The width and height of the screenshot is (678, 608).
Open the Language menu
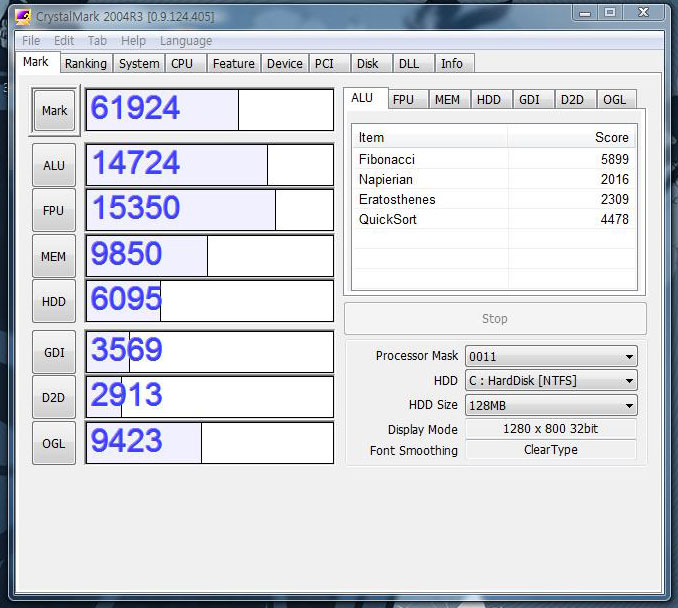(x=186, y=41)
